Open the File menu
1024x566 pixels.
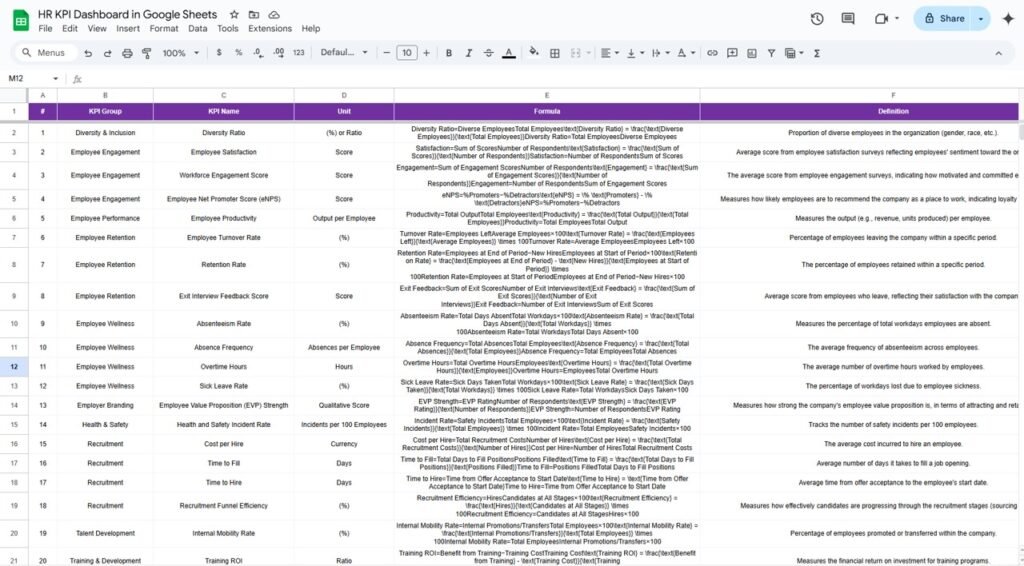click(x=45, y=29)
